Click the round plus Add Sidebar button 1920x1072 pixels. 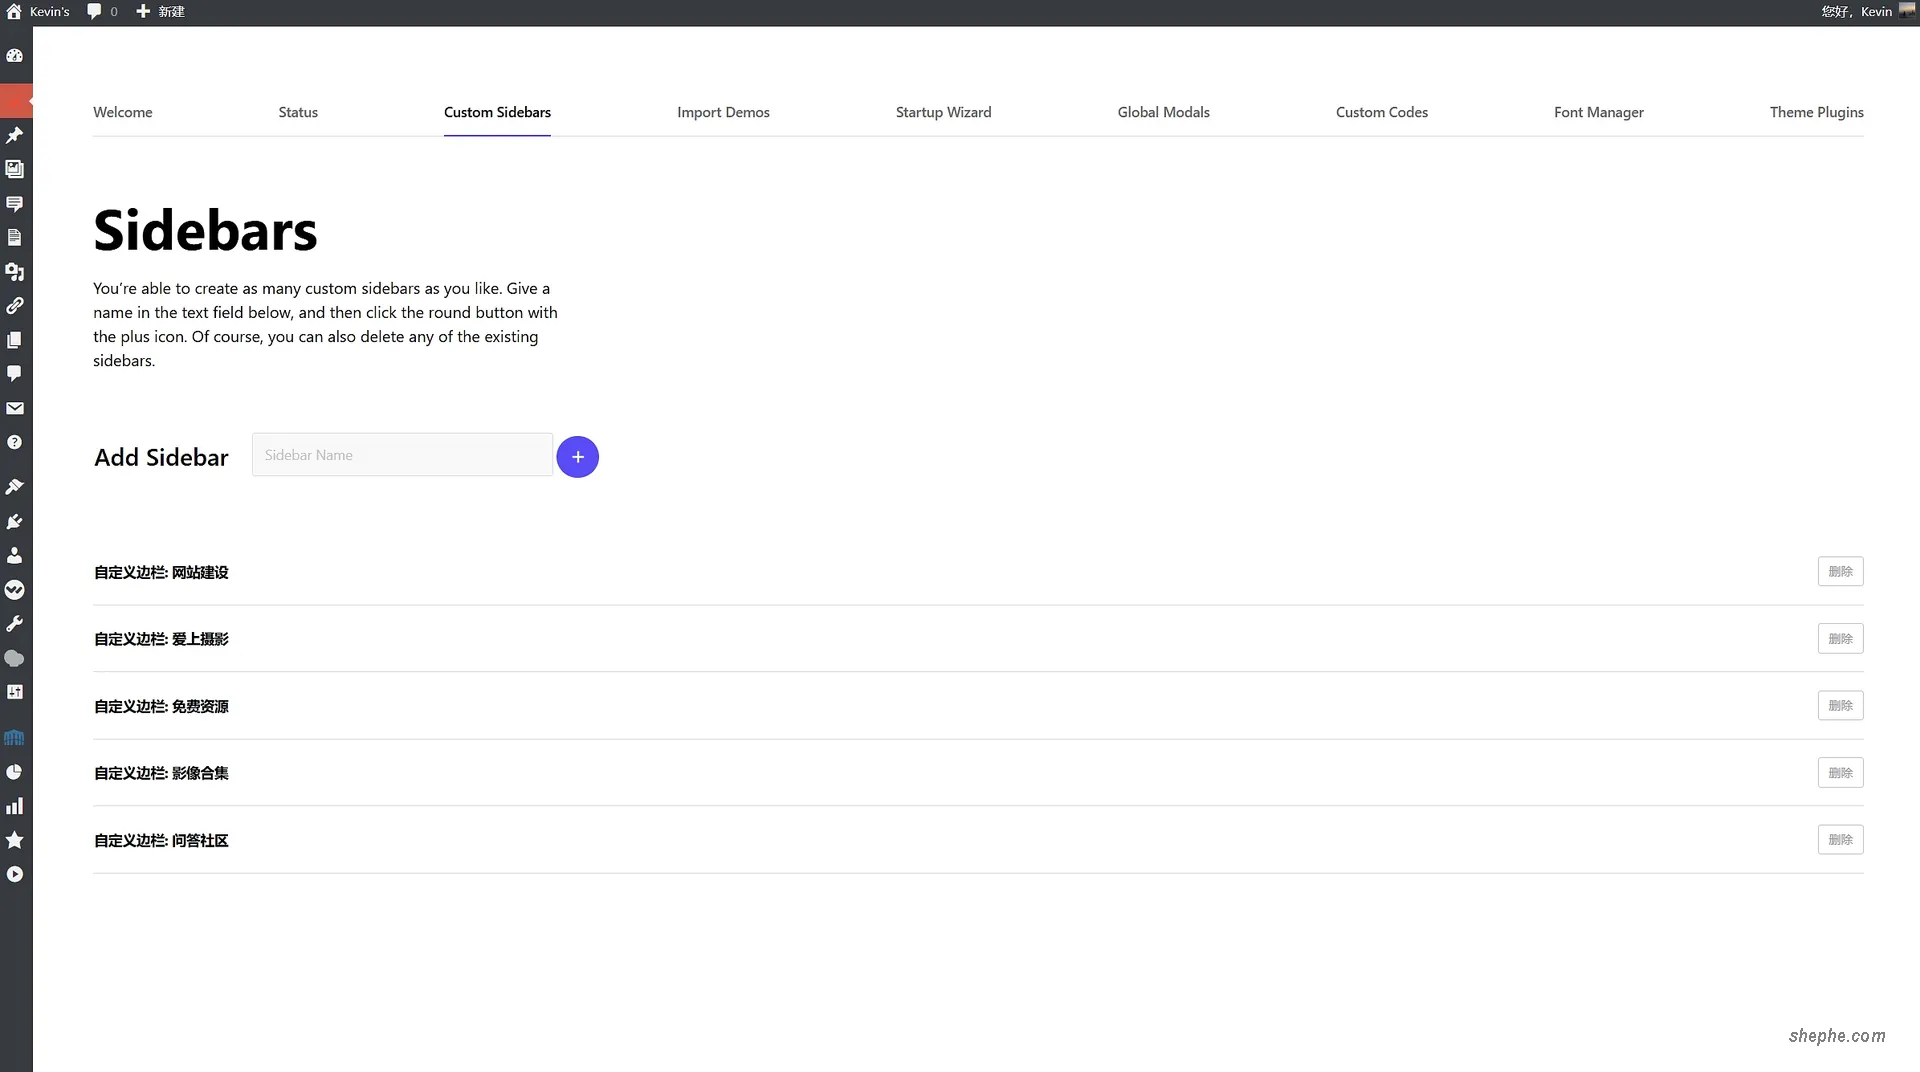[x=578, y=457]
